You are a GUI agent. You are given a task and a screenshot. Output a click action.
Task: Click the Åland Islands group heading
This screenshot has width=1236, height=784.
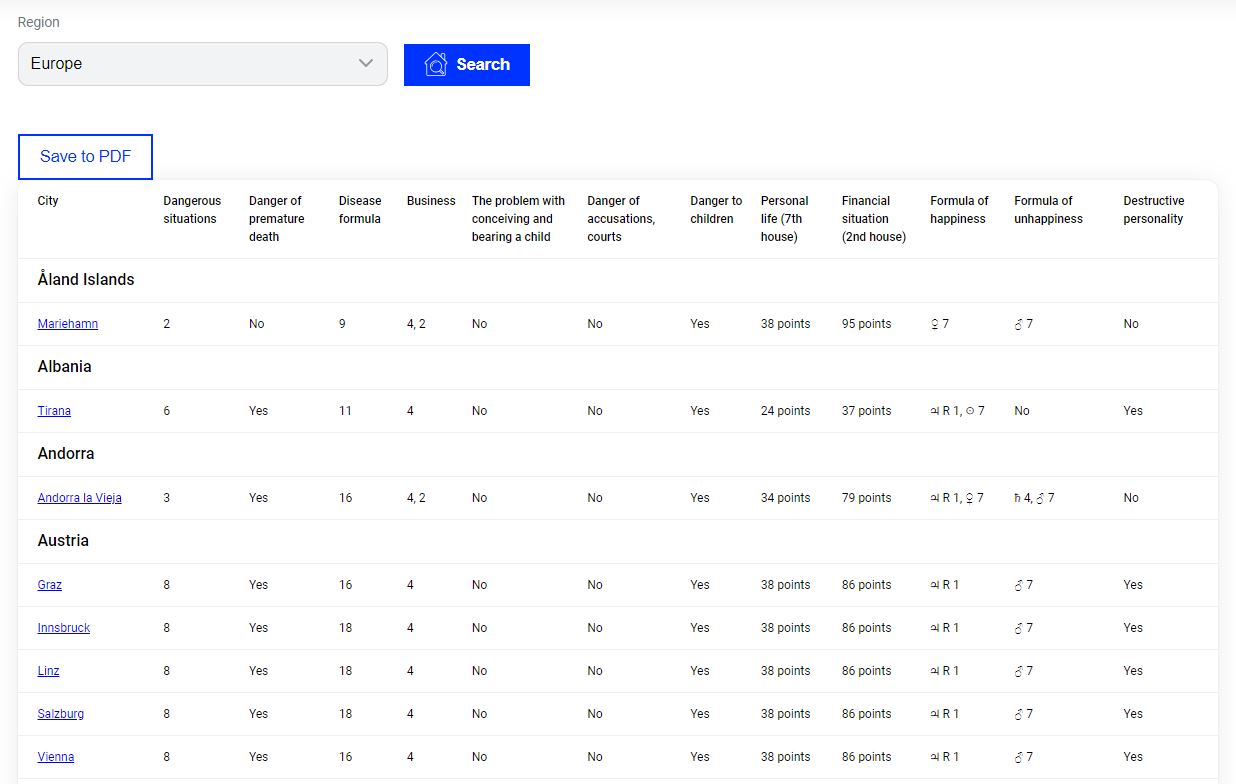pyautogui.click(x=86, y=280)
